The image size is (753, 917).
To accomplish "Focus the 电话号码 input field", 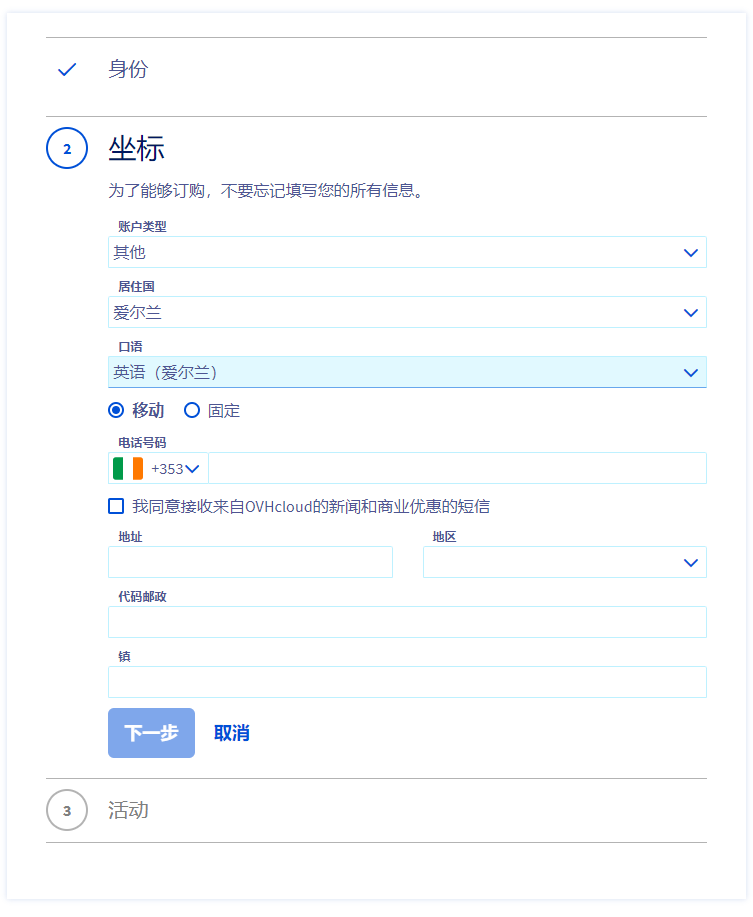I will click(456, 468).
